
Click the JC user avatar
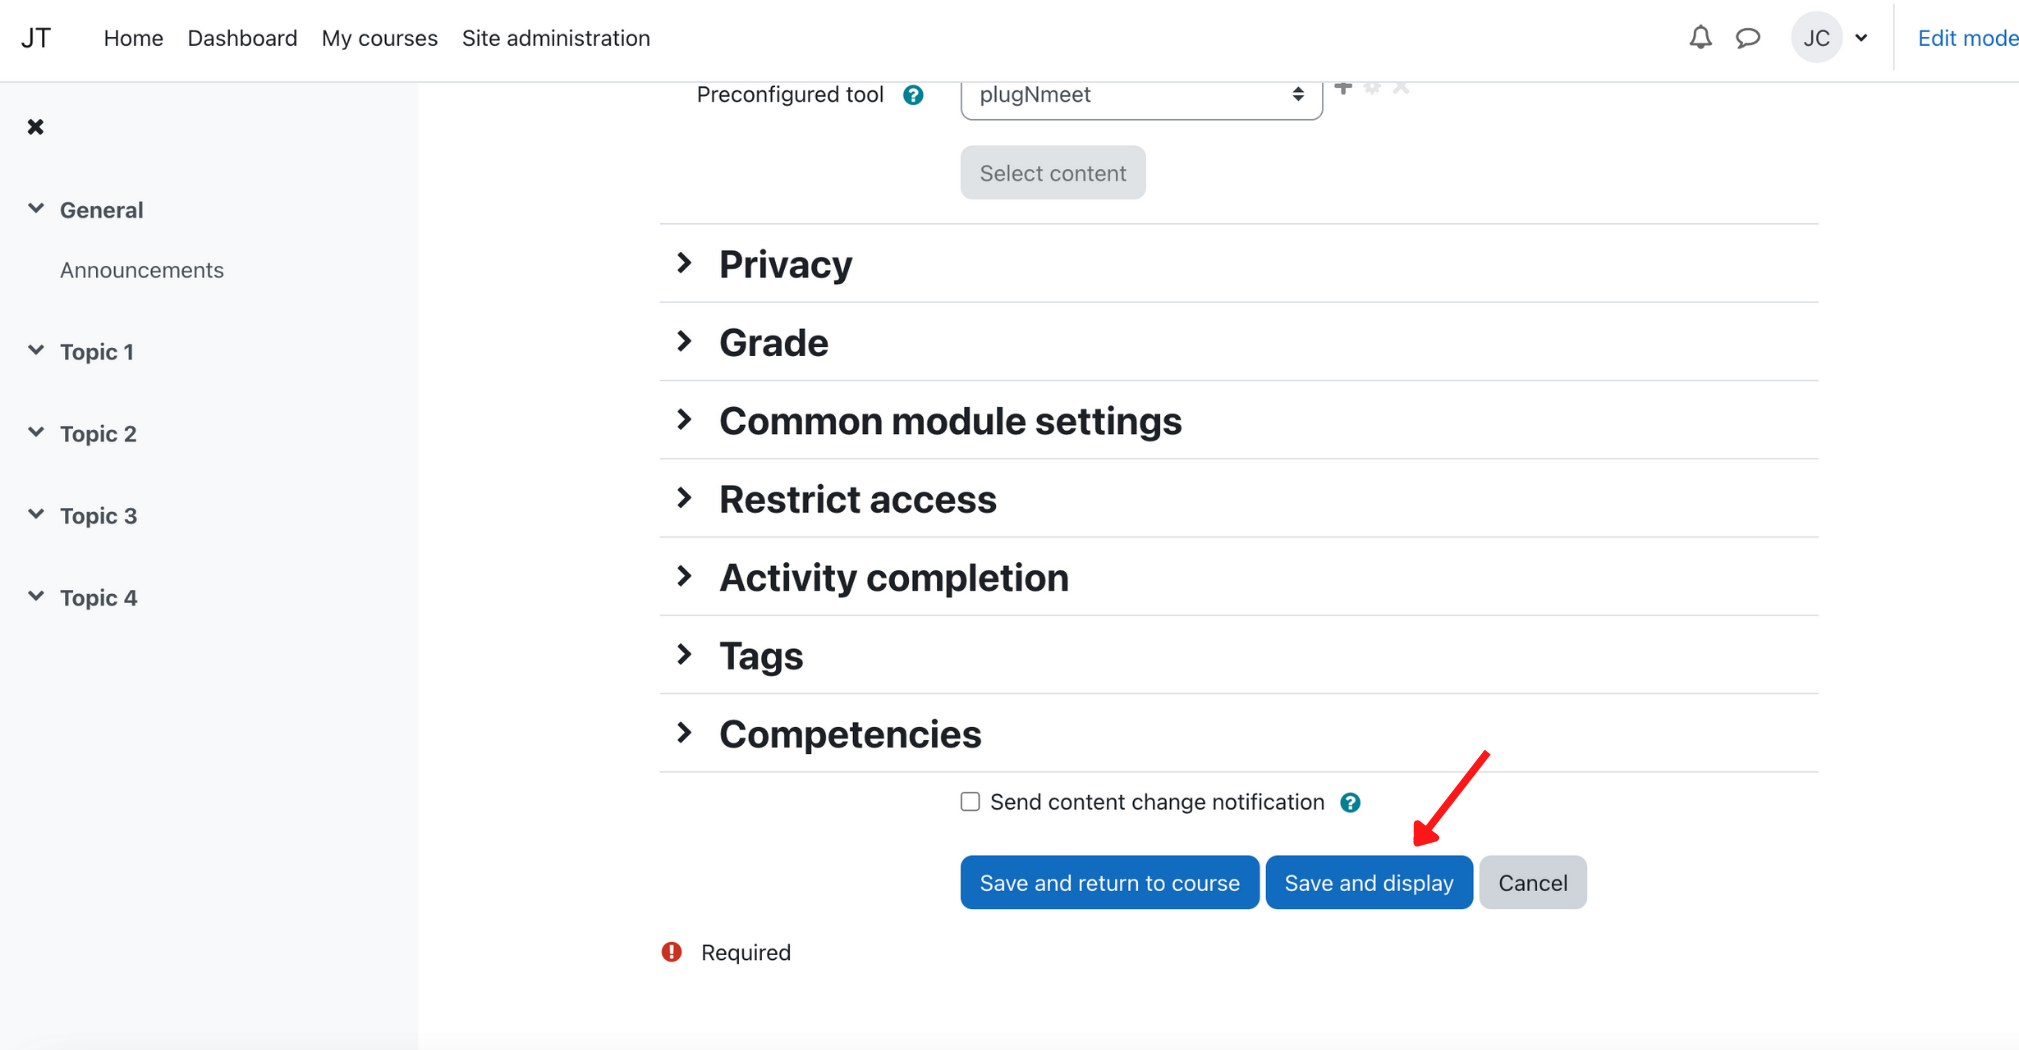click(x=1816, y=38)
